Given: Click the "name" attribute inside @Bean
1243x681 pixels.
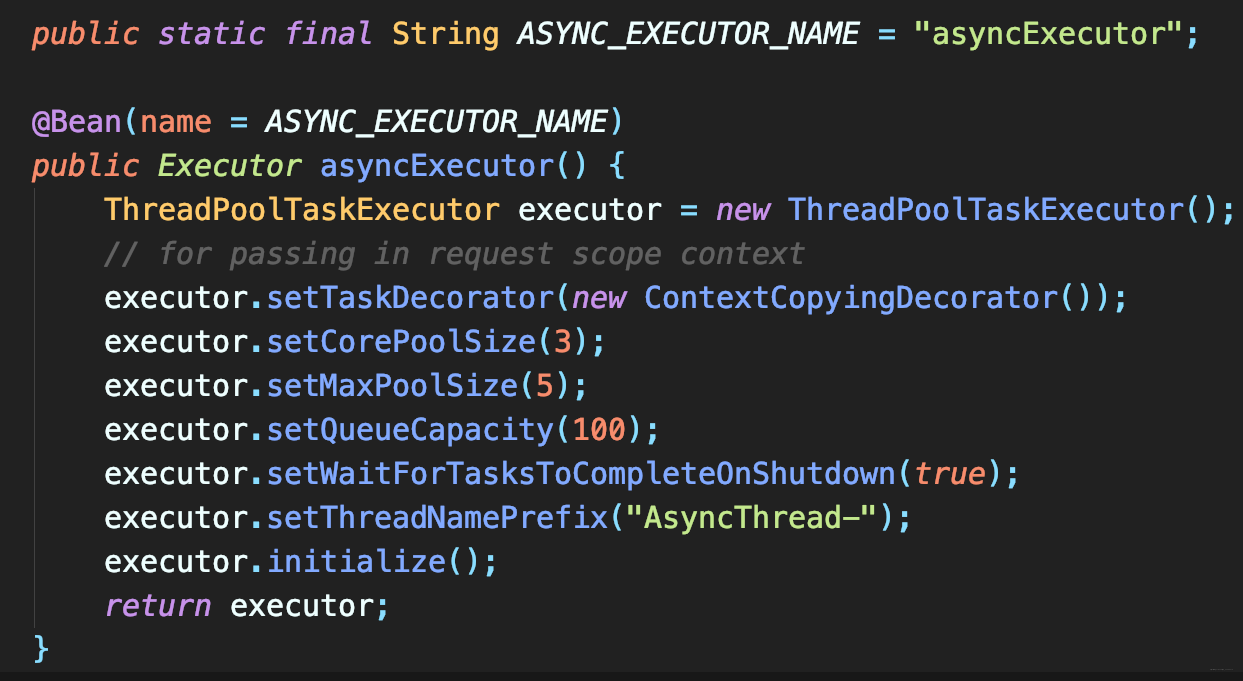Looking at the screenshot, I should [x=176, y=122].
